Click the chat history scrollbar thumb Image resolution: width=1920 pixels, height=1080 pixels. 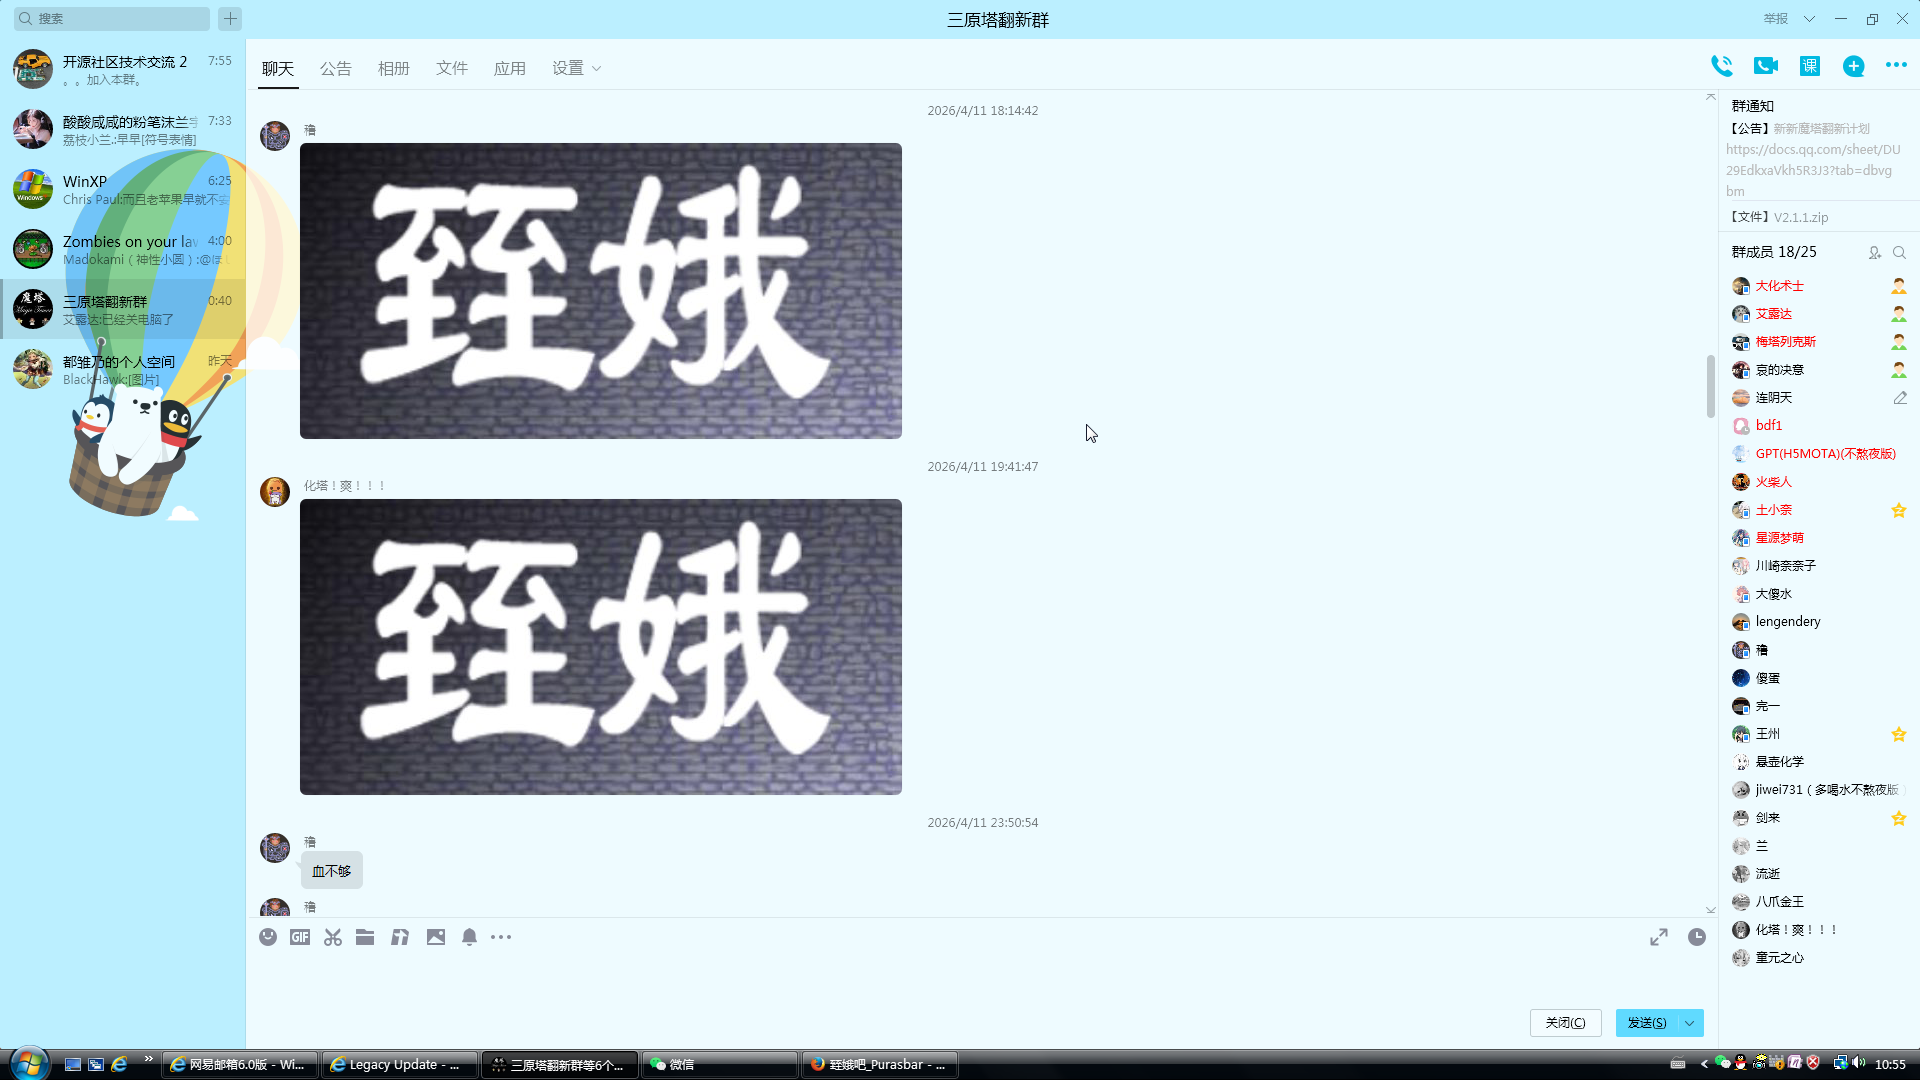coord(1710,387)
